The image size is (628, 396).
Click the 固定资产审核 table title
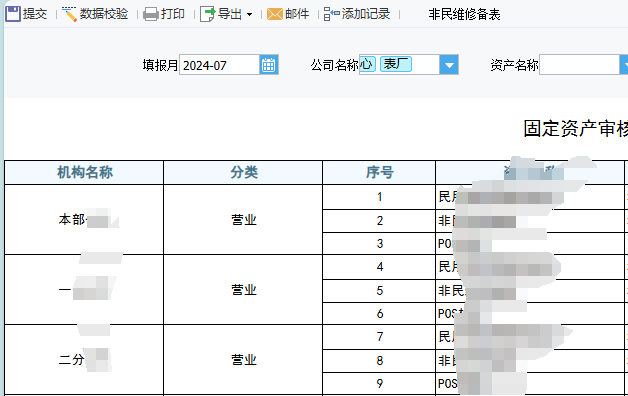[576, 129]
